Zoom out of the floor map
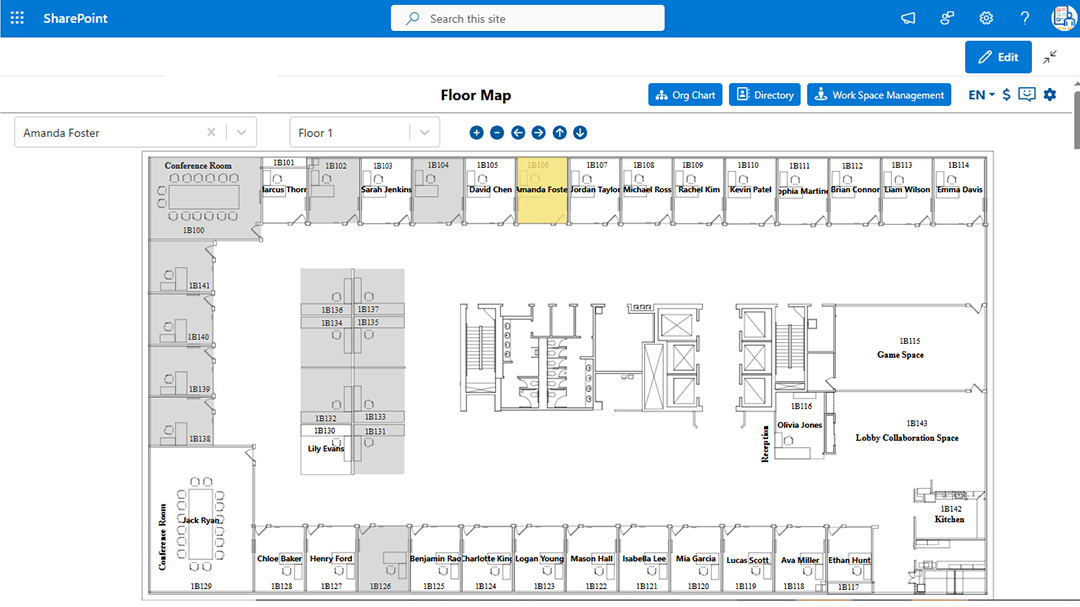 [x=497, y=131]
